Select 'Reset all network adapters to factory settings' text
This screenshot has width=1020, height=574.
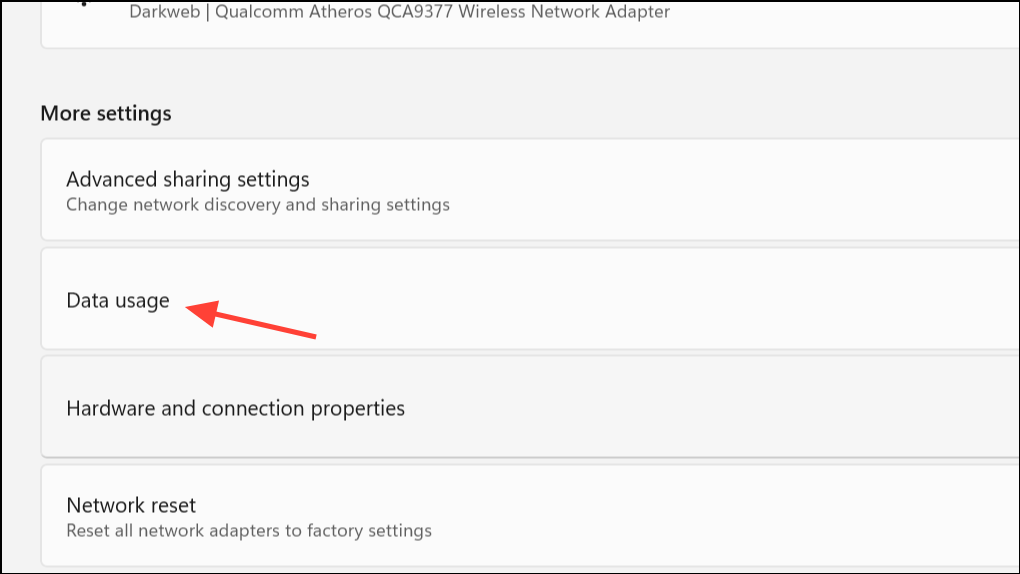click(248, 530)
